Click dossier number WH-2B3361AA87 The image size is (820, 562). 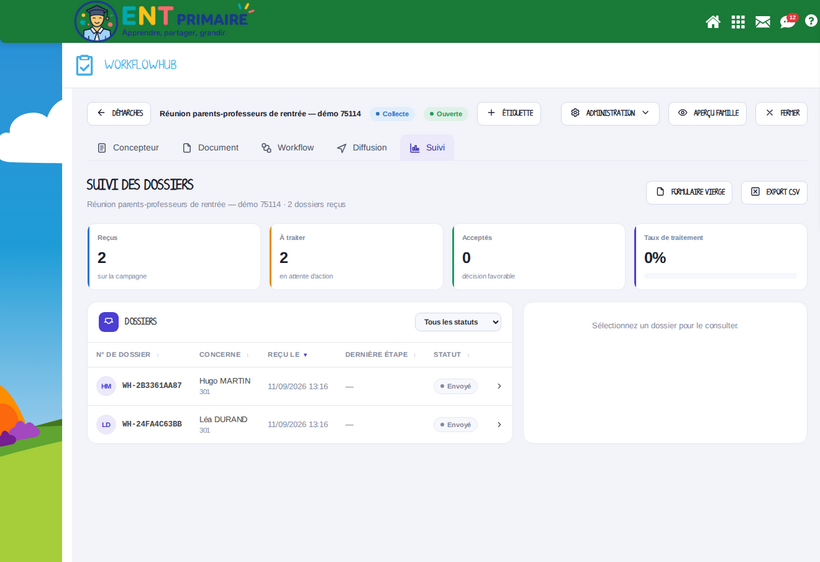(x=152, y=386)
